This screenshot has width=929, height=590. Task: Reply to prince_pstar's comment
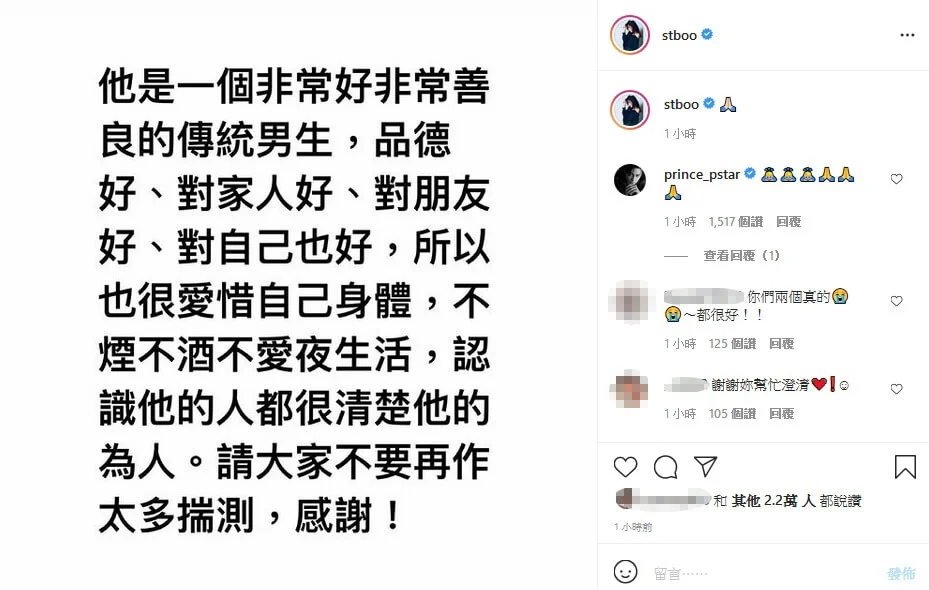click(789, 222)
